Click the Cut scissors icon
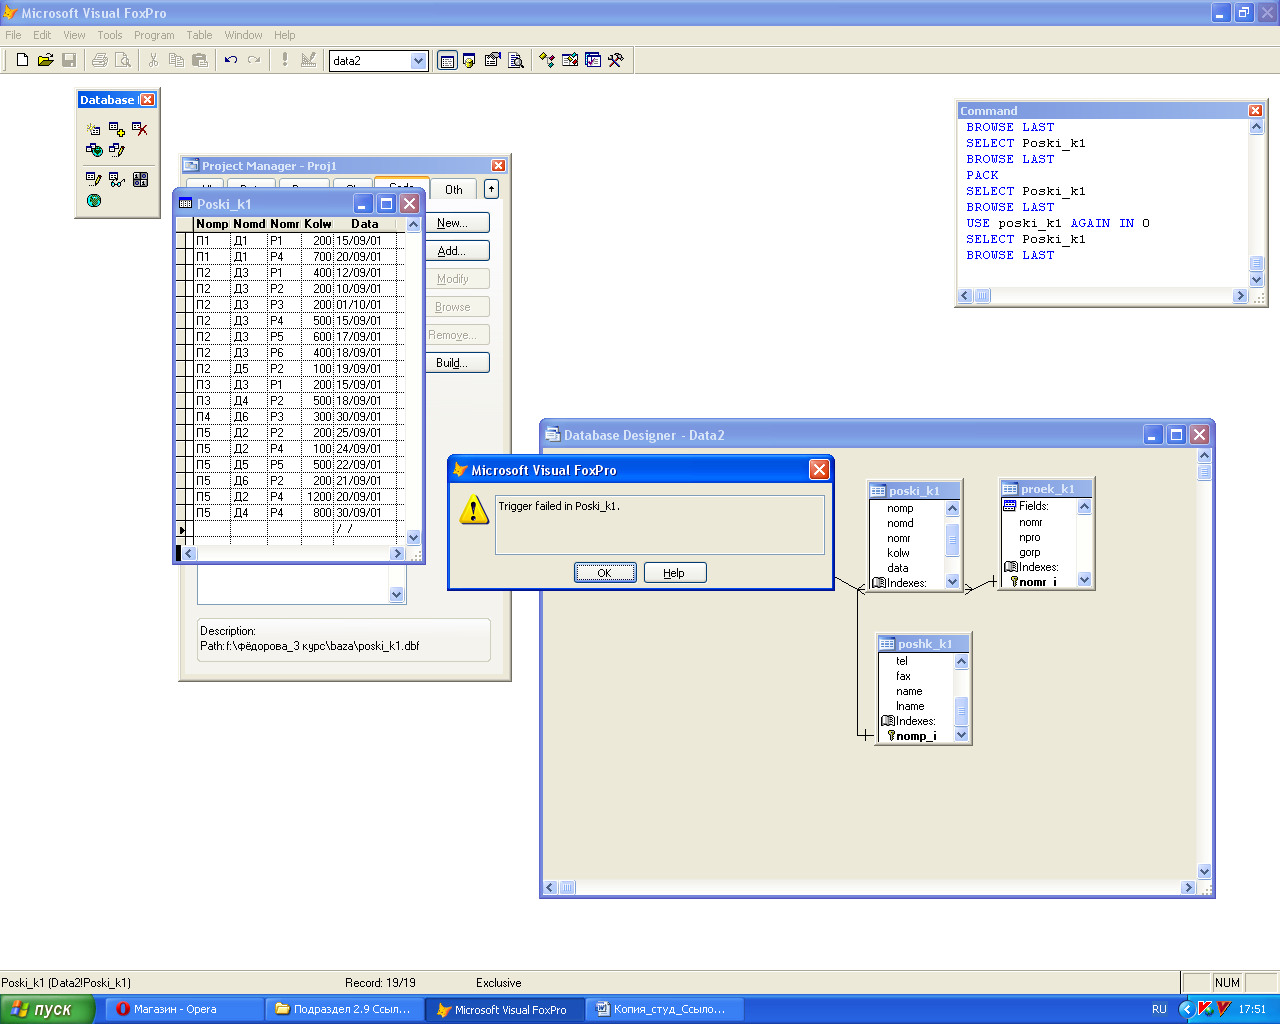The height and width of the screenshot is (1024, 1280). 153,60
